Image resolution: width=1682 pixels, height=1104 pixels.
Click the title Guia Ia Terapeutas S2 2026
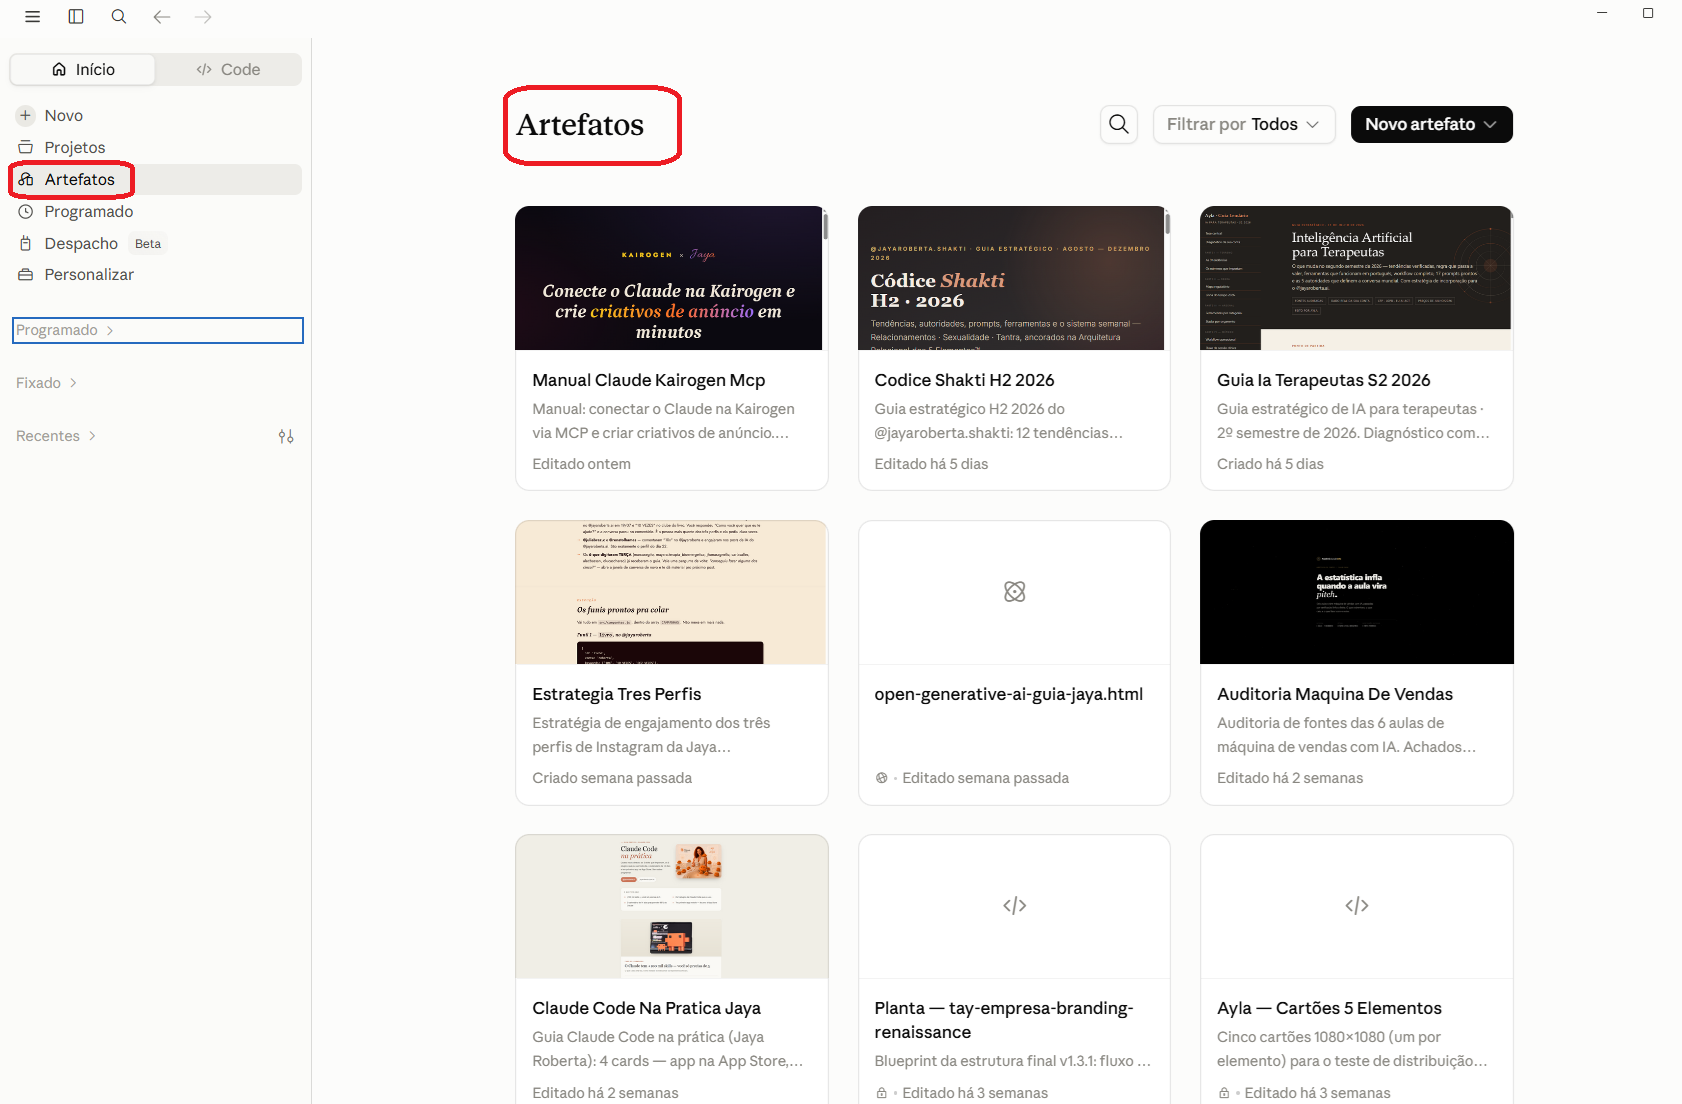click(1324, 380)
